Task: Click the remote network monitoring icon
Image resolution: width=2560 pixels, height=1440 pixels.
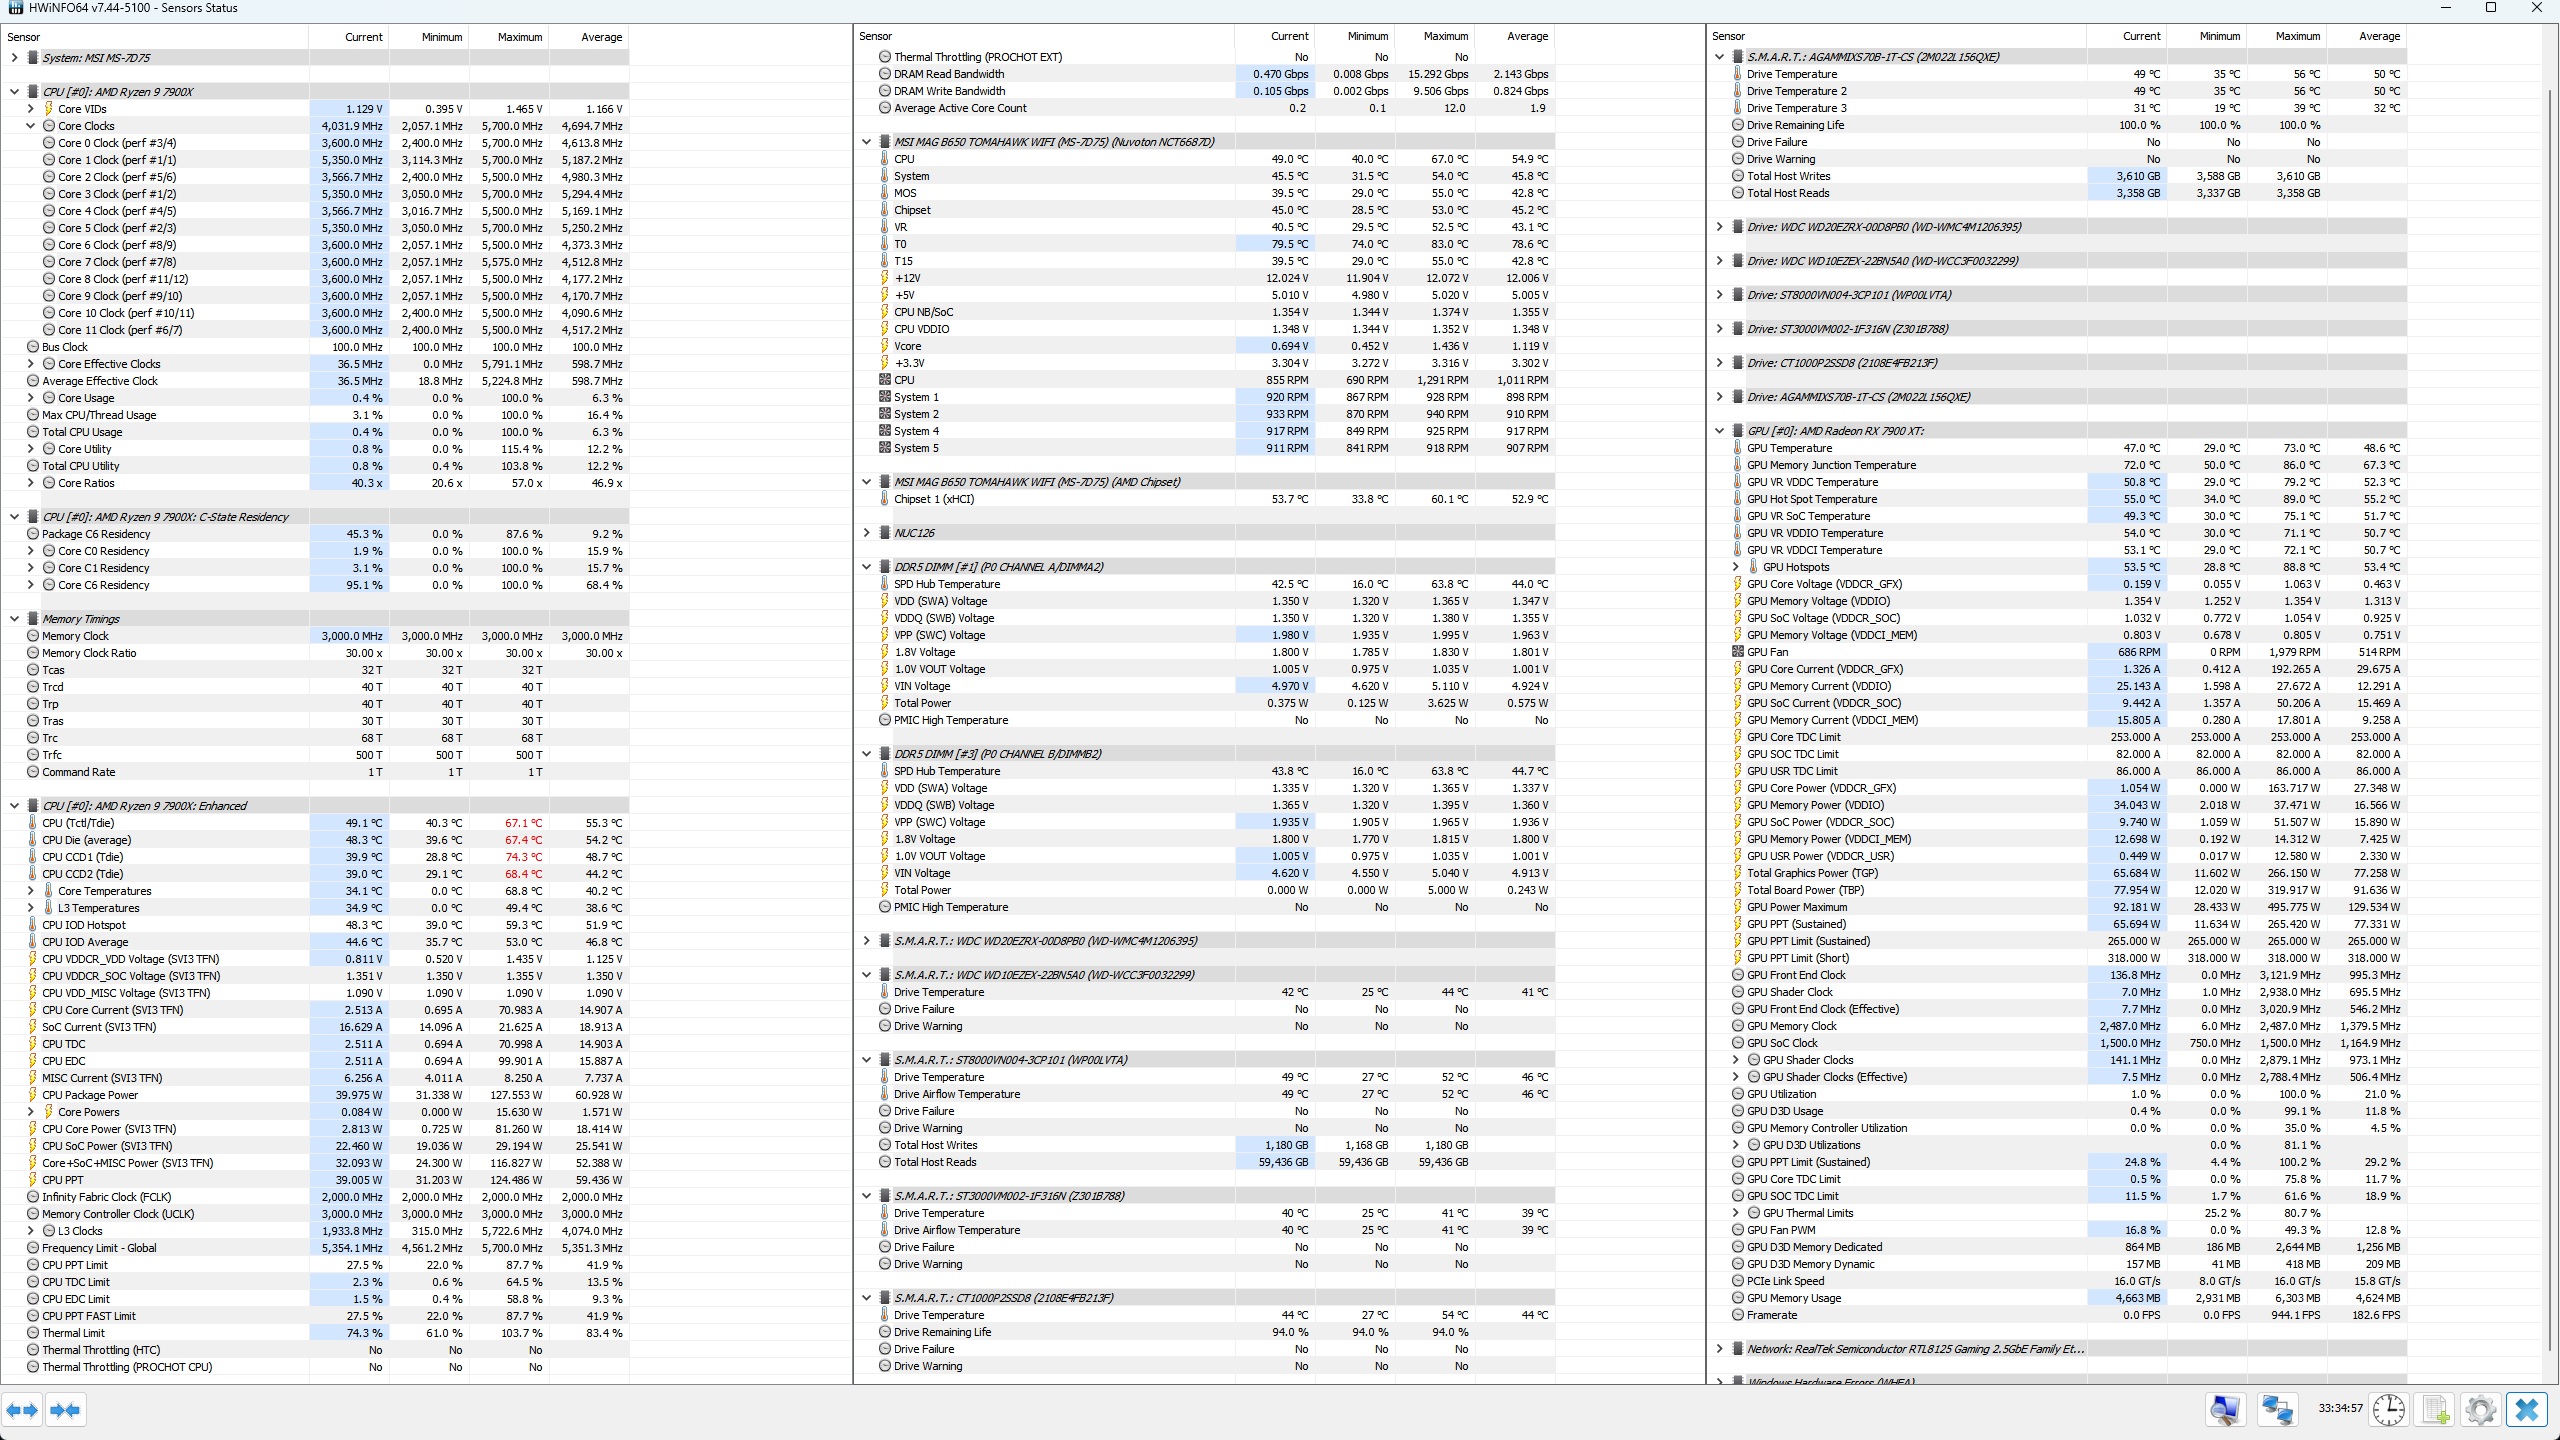Action: (2277, 1410)
